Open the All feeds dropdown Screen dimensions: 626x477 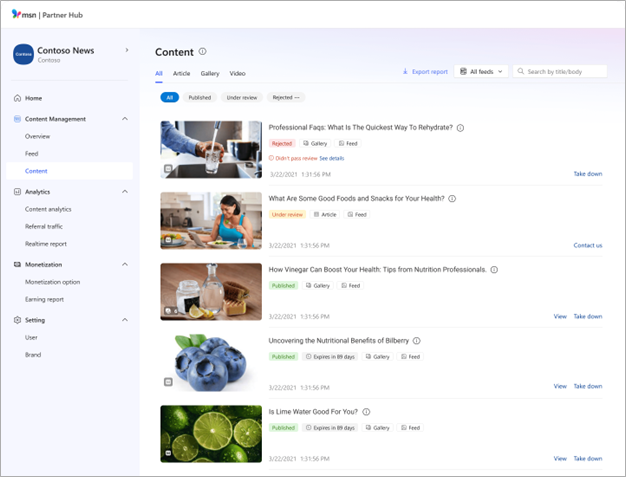(x=482, y=72)
